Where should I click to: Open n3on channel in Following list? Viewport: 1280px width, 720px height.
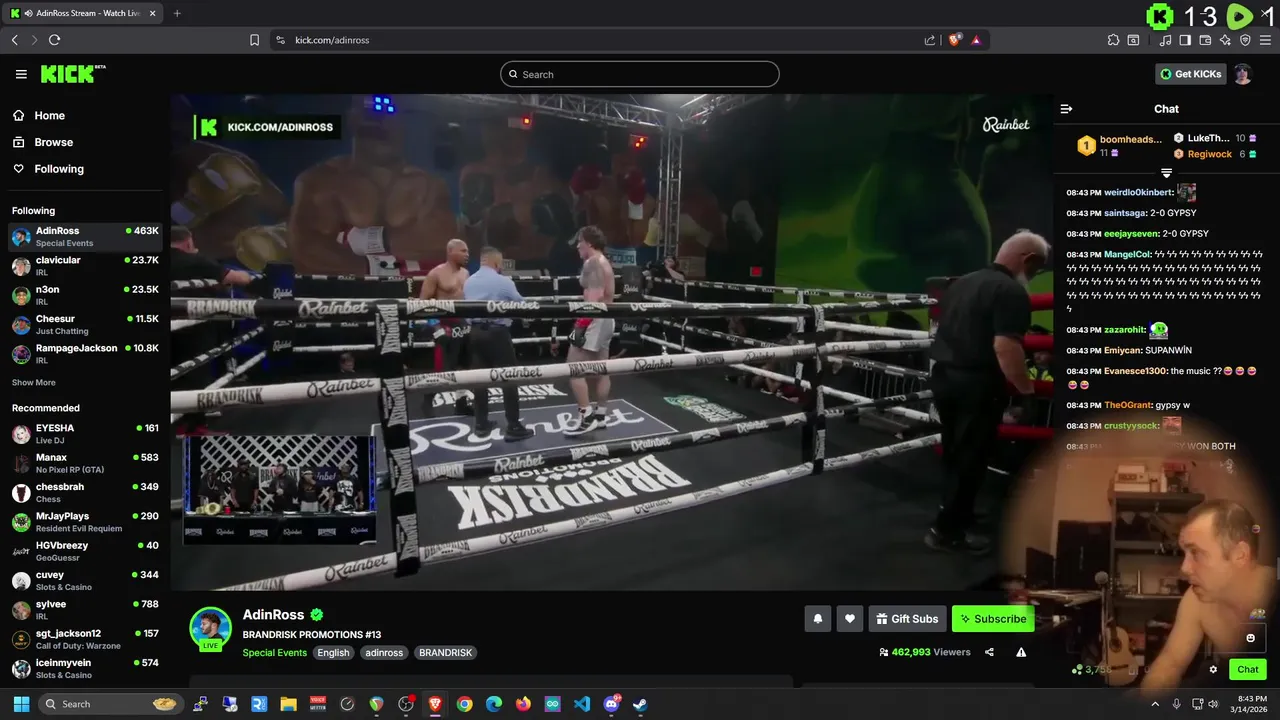click(85, 295)
